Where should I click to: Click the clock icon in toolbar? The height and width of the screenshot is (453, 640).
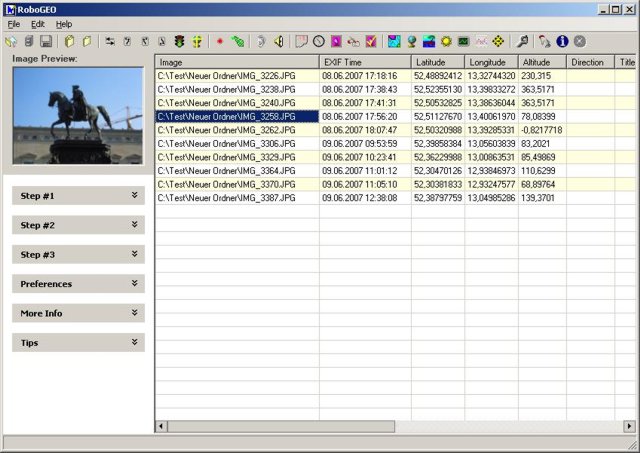coord(319,41)
